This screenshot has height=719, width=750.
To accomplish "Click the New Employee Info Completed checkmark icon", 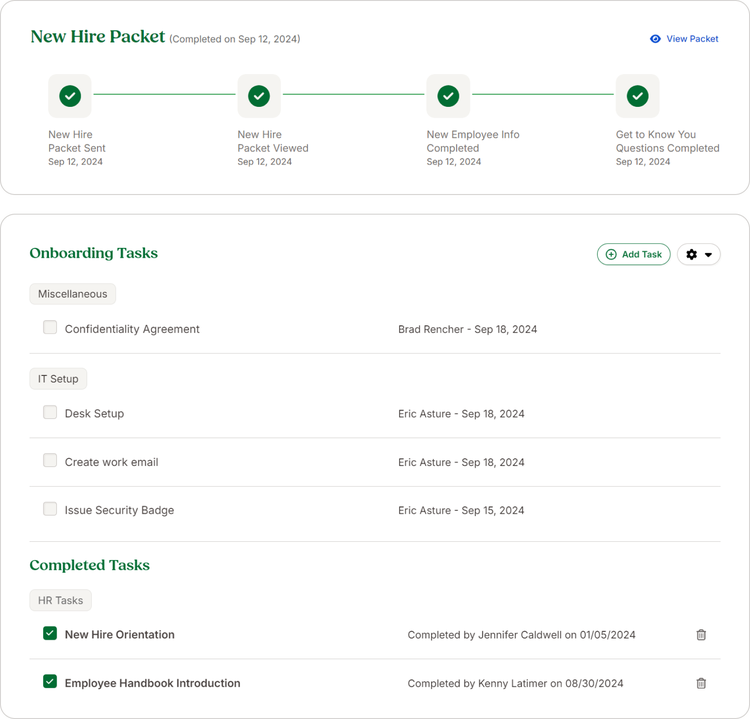I will [x=448, y=96].
